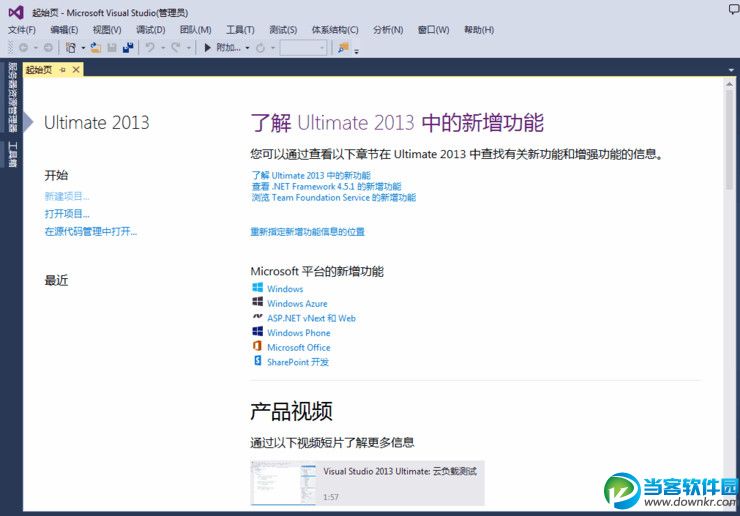Image resolution: width=740 pixels, height=516 pixels.
Task: Click the Navigate Forward toolbar icon
Action: click(48, 48)
